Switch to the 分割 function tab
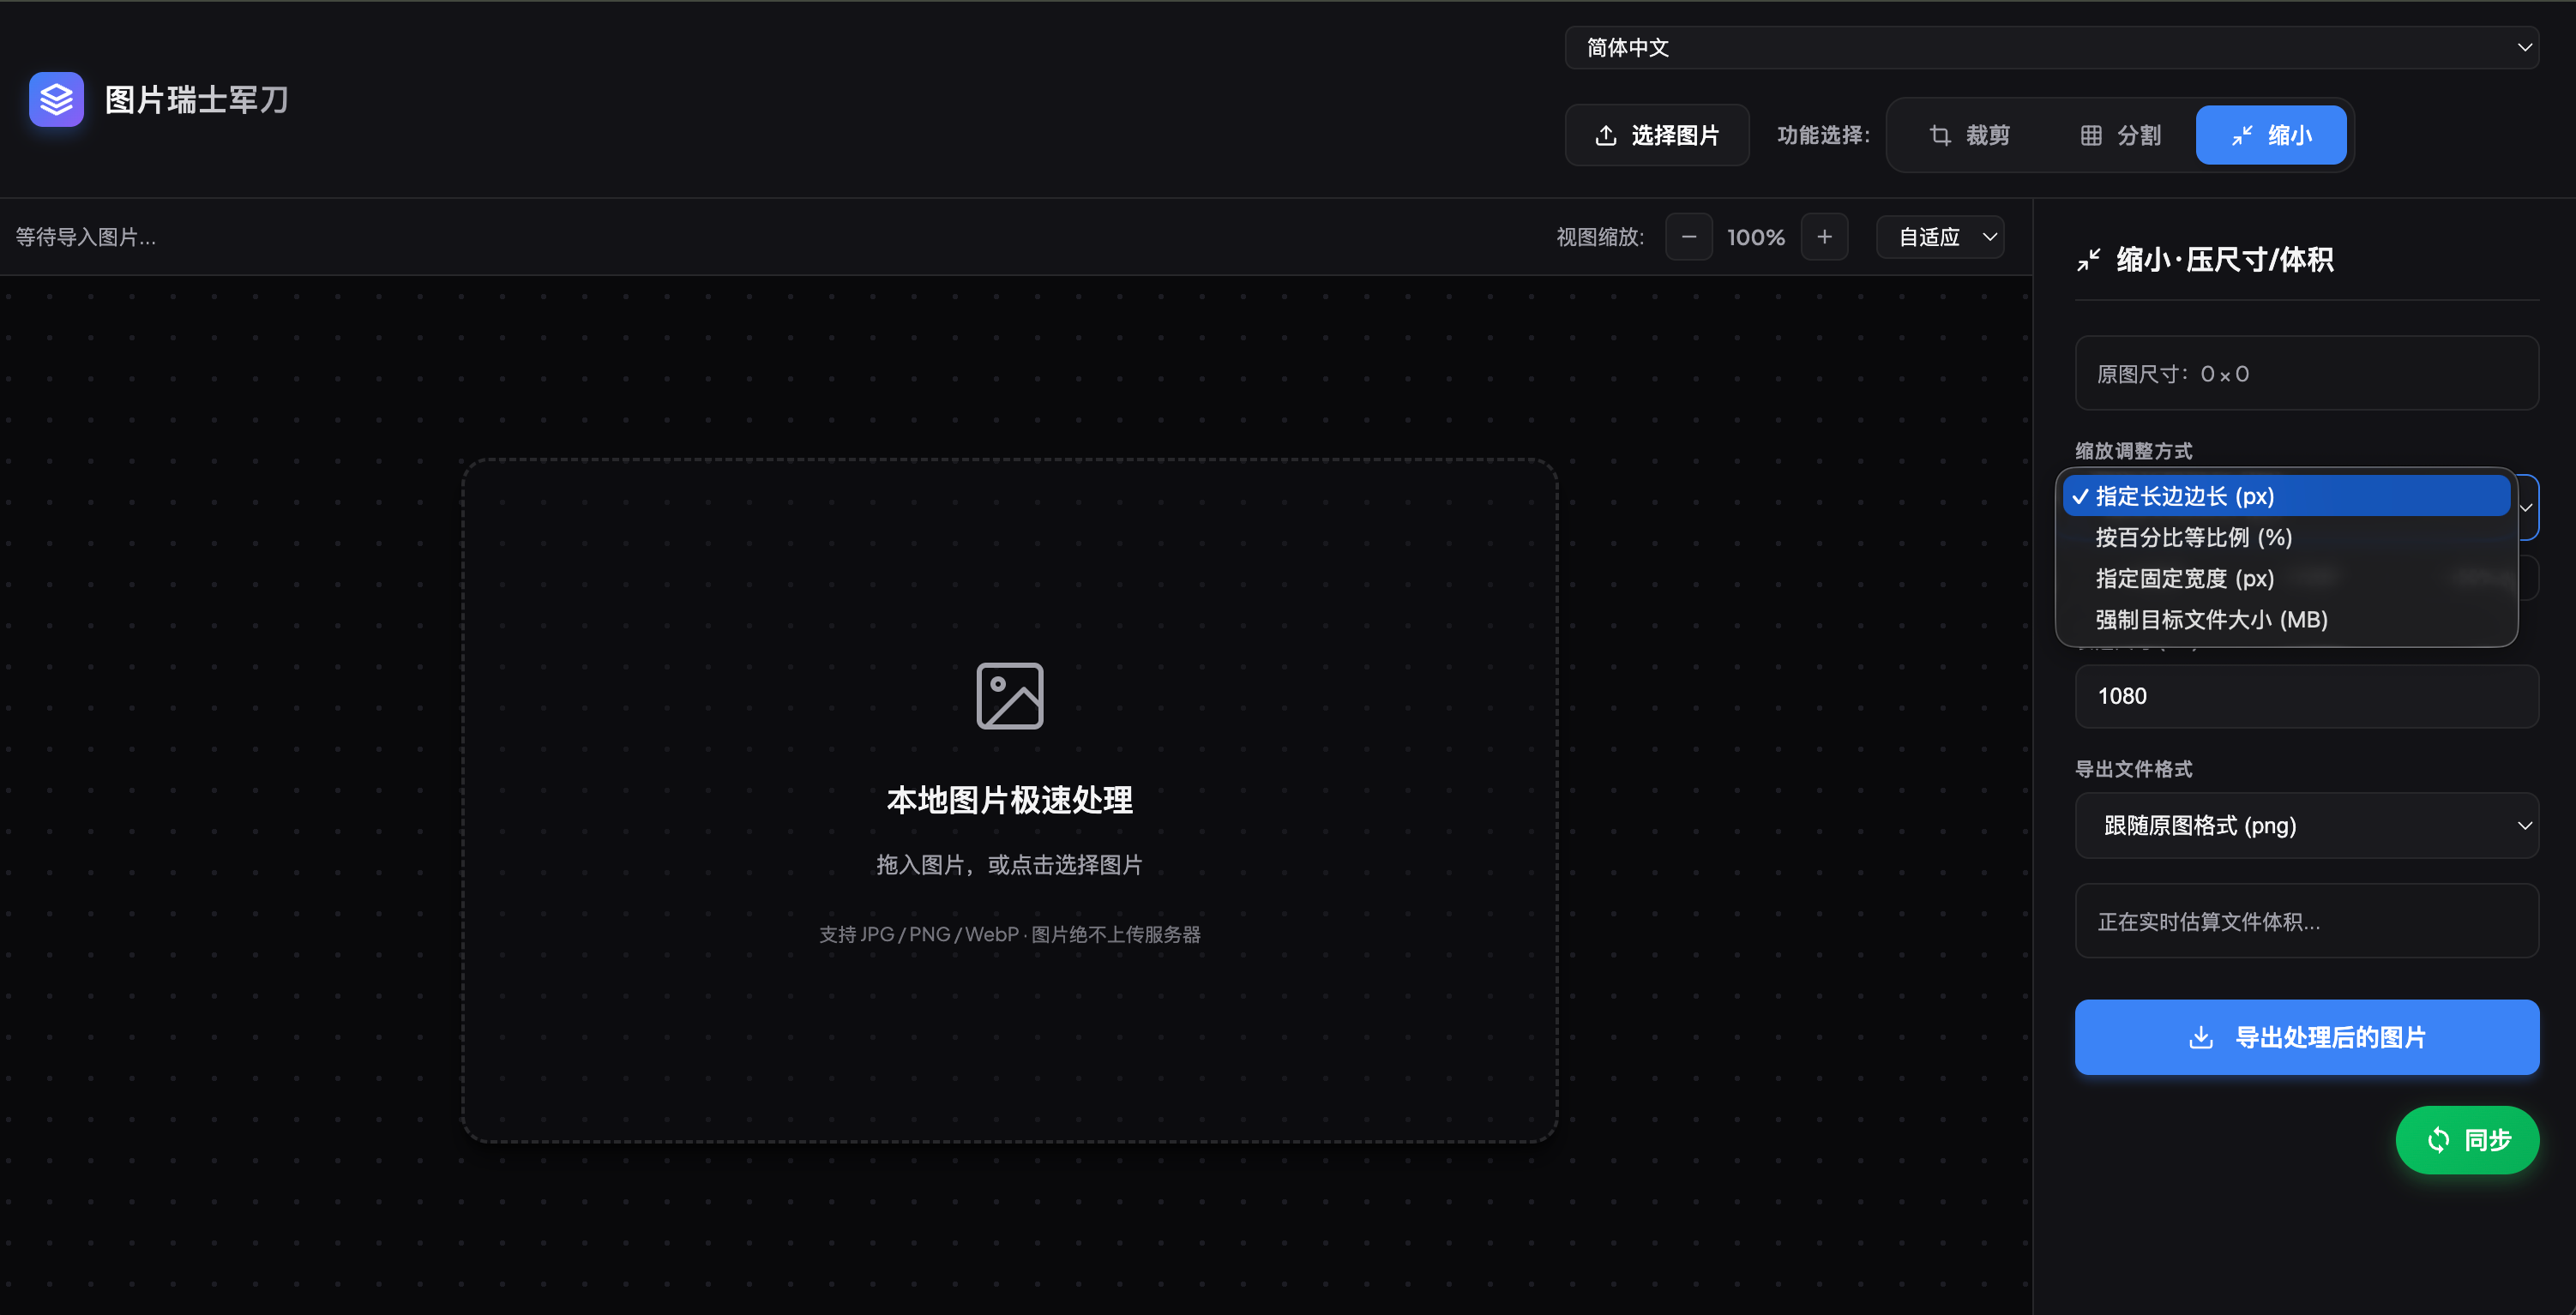The height and width of the screenshot is (1315, 2576). click(2120, 135)
